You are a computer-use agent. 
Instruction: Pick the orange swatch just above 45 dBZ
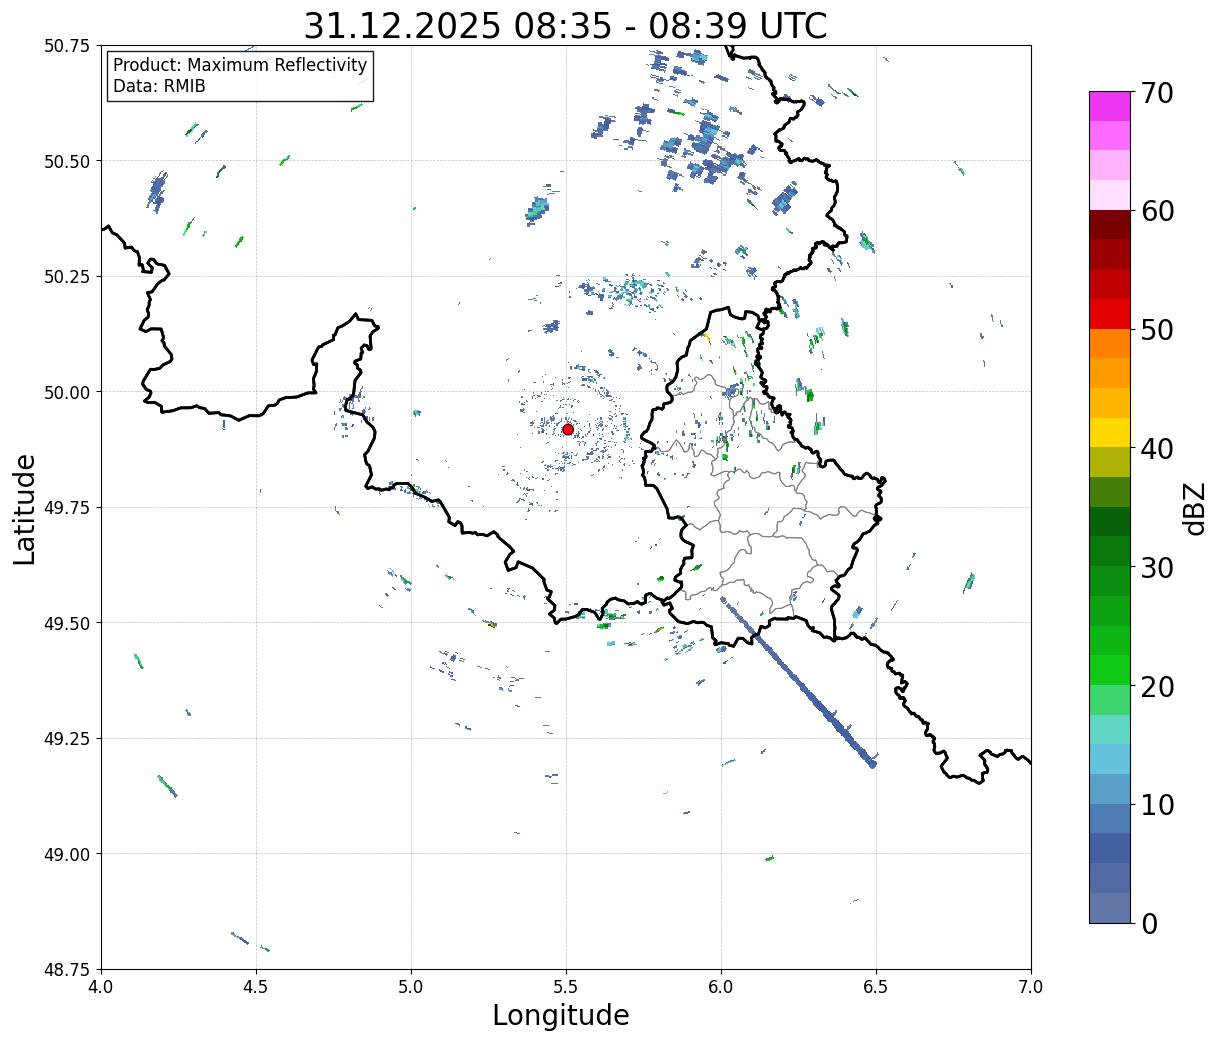point(1110,373)
